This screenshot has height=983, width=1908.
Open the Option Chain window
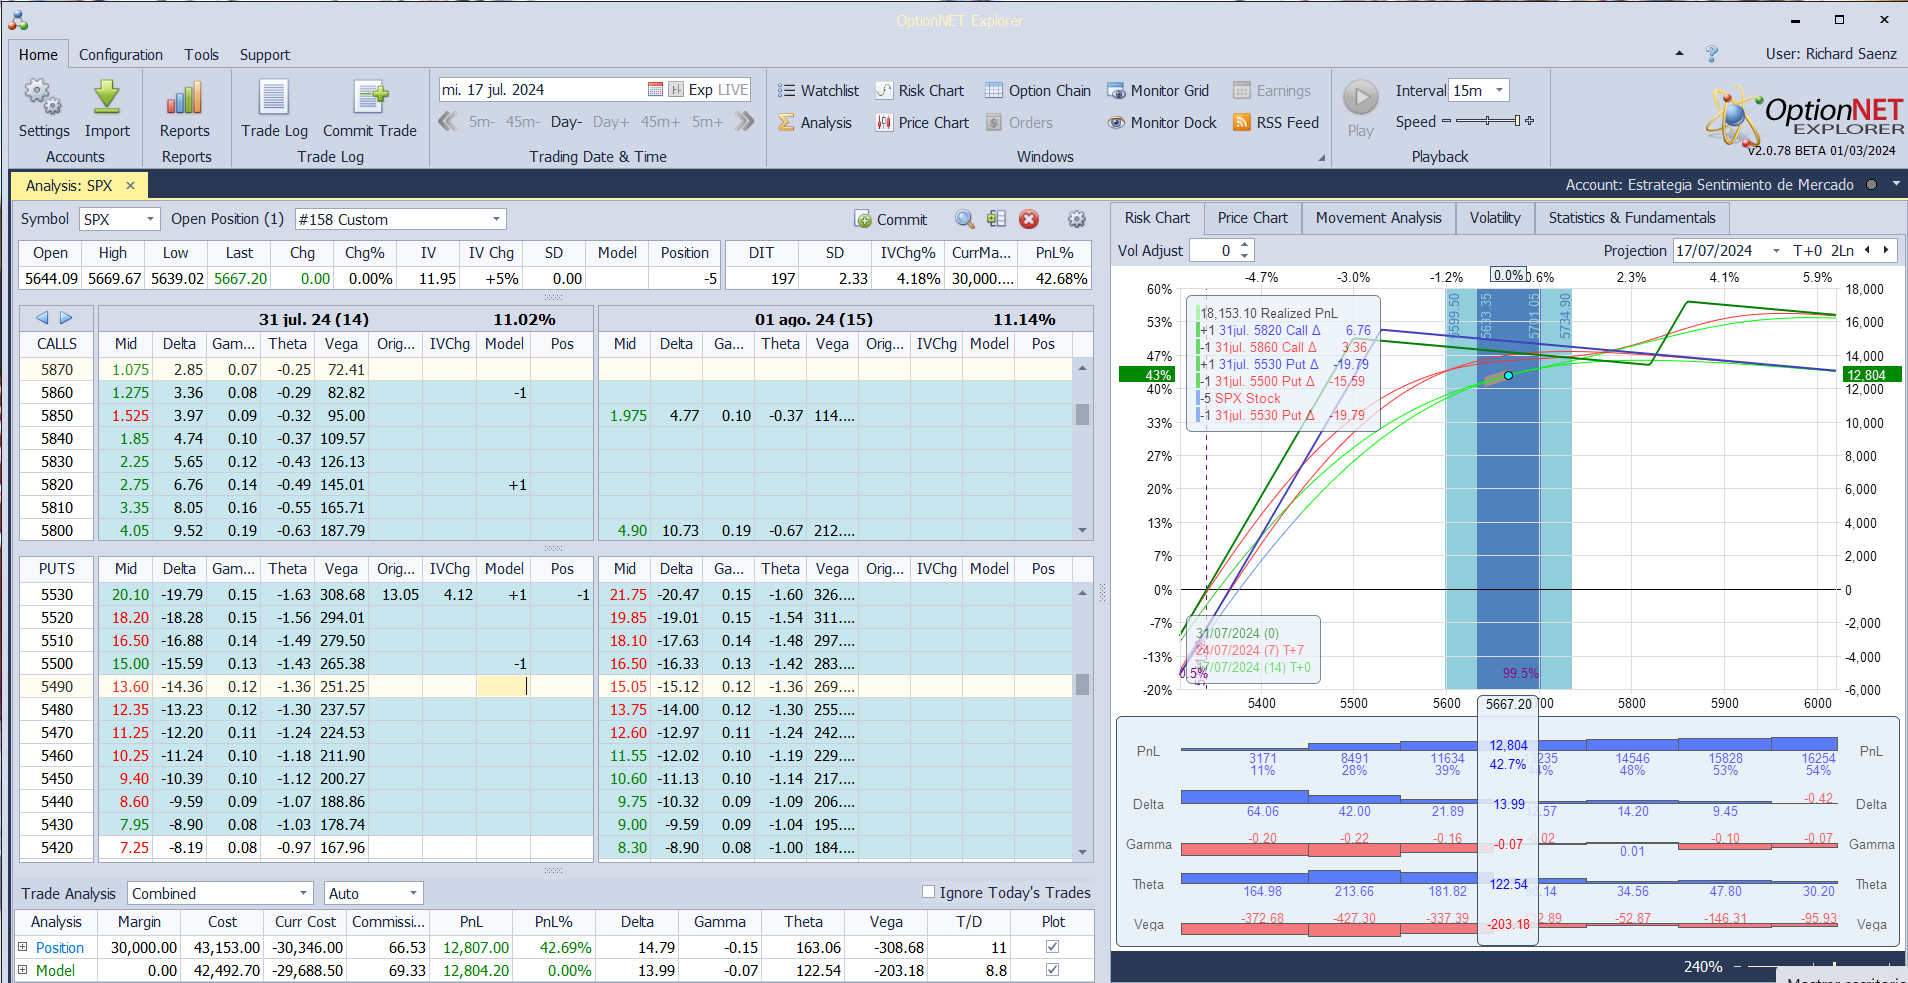tap(1037, 91)
